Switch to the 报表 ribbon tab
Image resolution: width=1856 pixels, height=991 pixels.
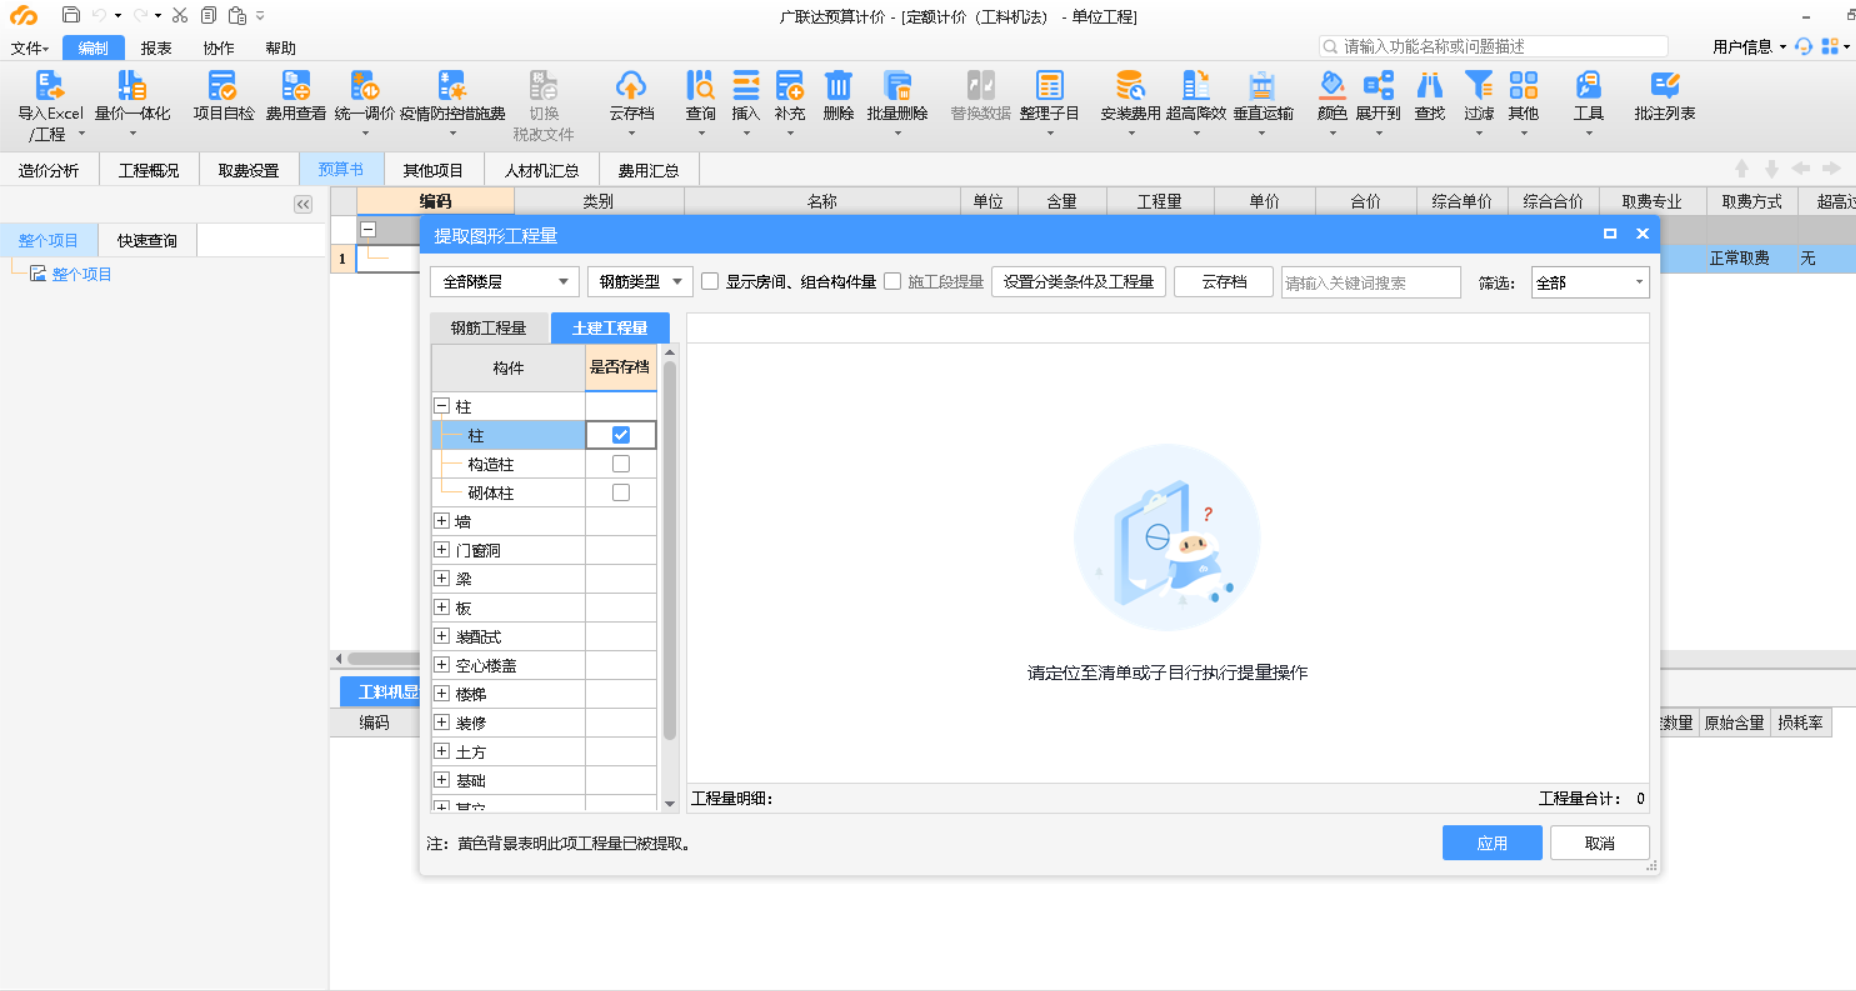click(x=156, y=48)
